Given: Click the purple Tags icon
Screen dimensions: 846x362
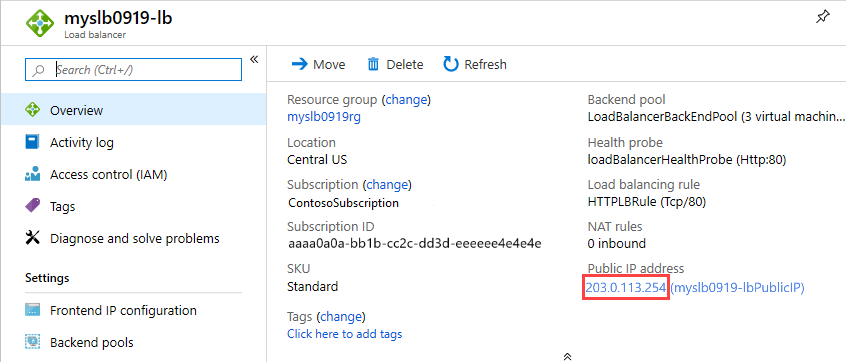Looking at the screenshot, I should pyautogui.click(x=32, y=206).
